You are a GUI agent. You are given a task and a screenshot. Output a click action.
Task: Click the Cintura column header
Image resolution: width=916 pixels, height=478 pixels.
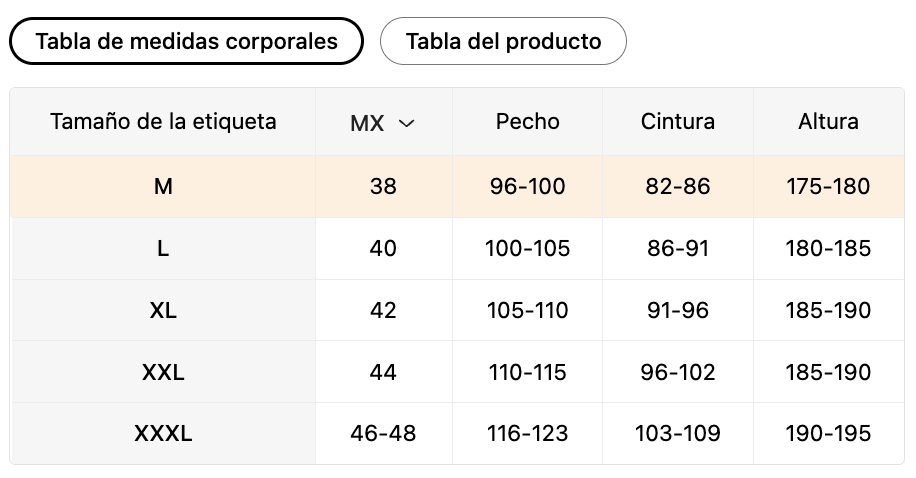[x=678, y=122]
